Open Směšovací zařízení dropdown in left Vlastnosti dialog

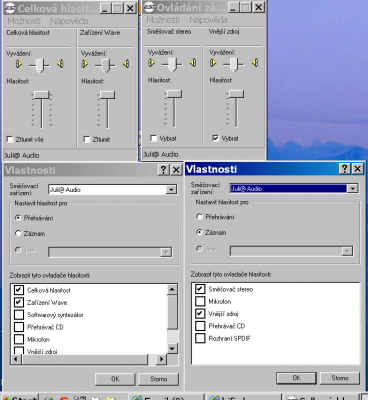[x=171, y=190]
